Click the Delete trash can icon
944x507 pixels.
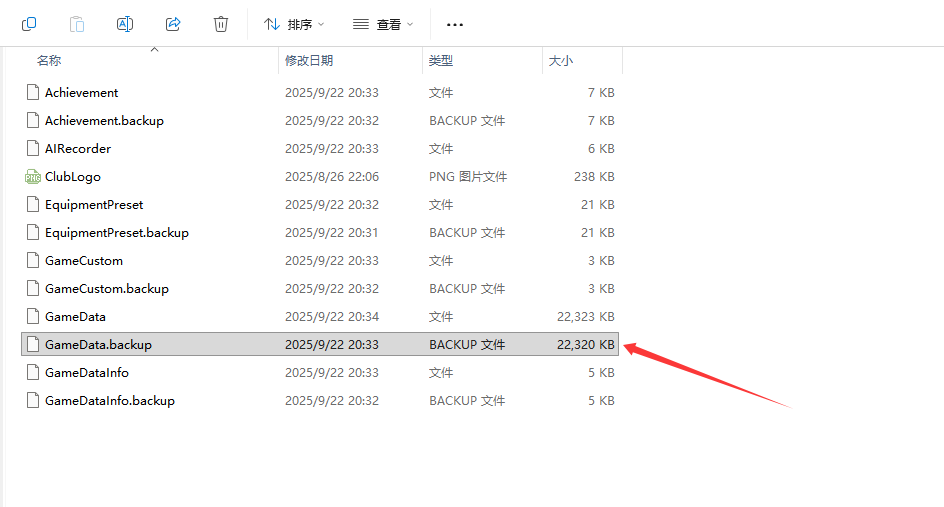point(221,24)
